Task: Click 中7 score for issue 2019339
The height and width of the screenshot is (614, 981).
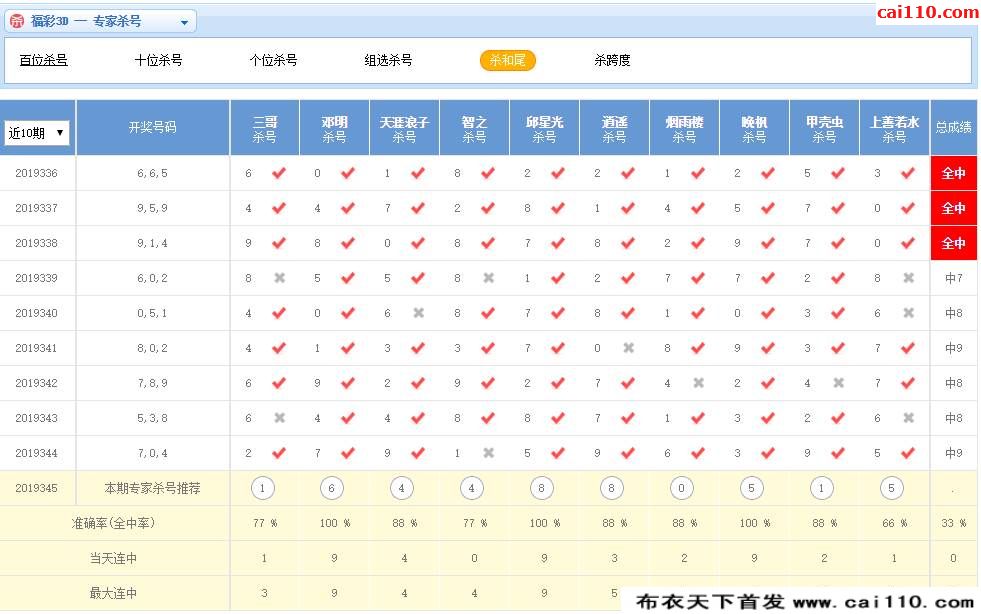Action: [x=954, y=278]
